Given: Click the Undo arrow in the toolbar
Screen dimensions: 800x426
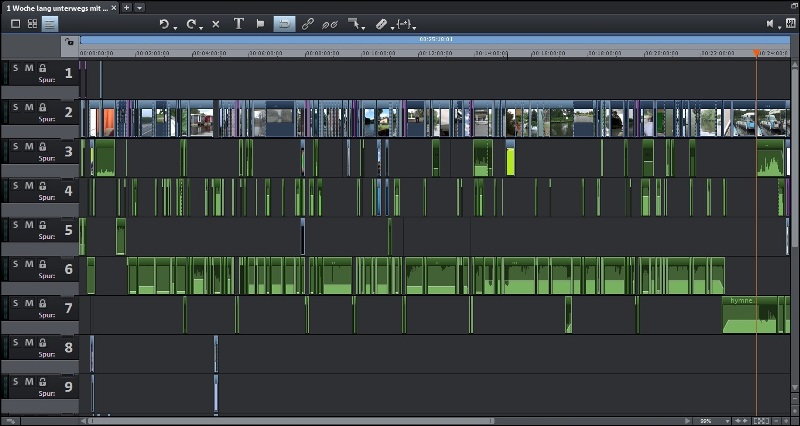Looking at the screenshot, I should point(164,24).
